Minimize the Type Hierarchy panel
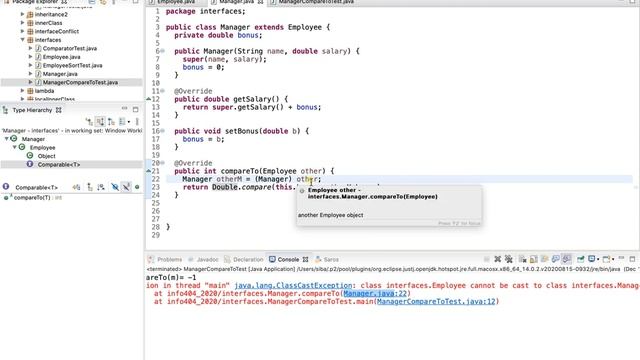The height and width of the screenshot is (360, 640). 124,109
